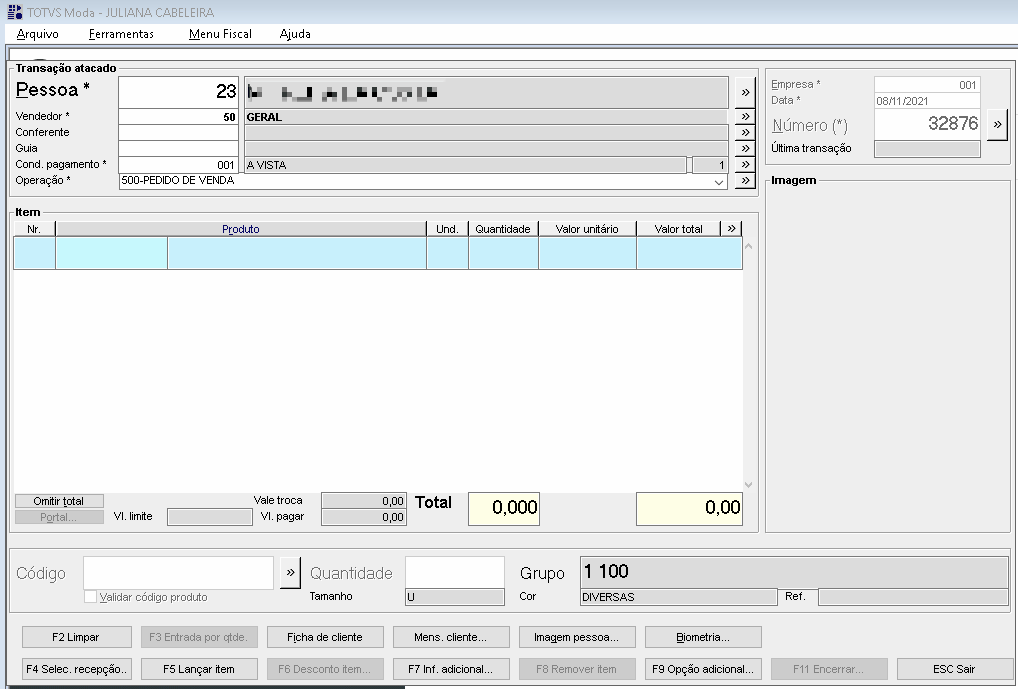Viewport: 1018px width, 689px height.
Task: Expand the Operação 500-PEDIDO DE VENDA dropdown
Action: (x=719, y=182)
